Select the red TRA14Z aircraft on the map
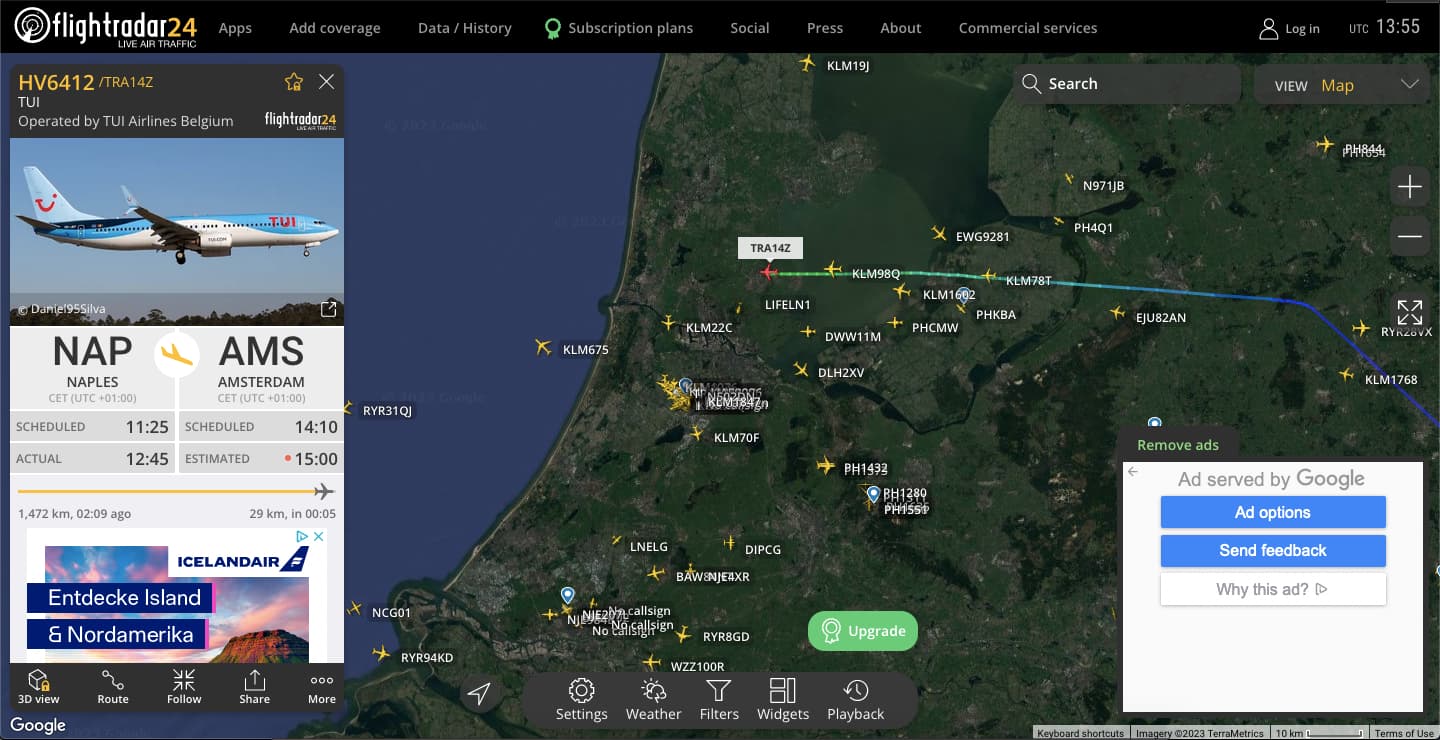1440x740 pixels. 768,271
